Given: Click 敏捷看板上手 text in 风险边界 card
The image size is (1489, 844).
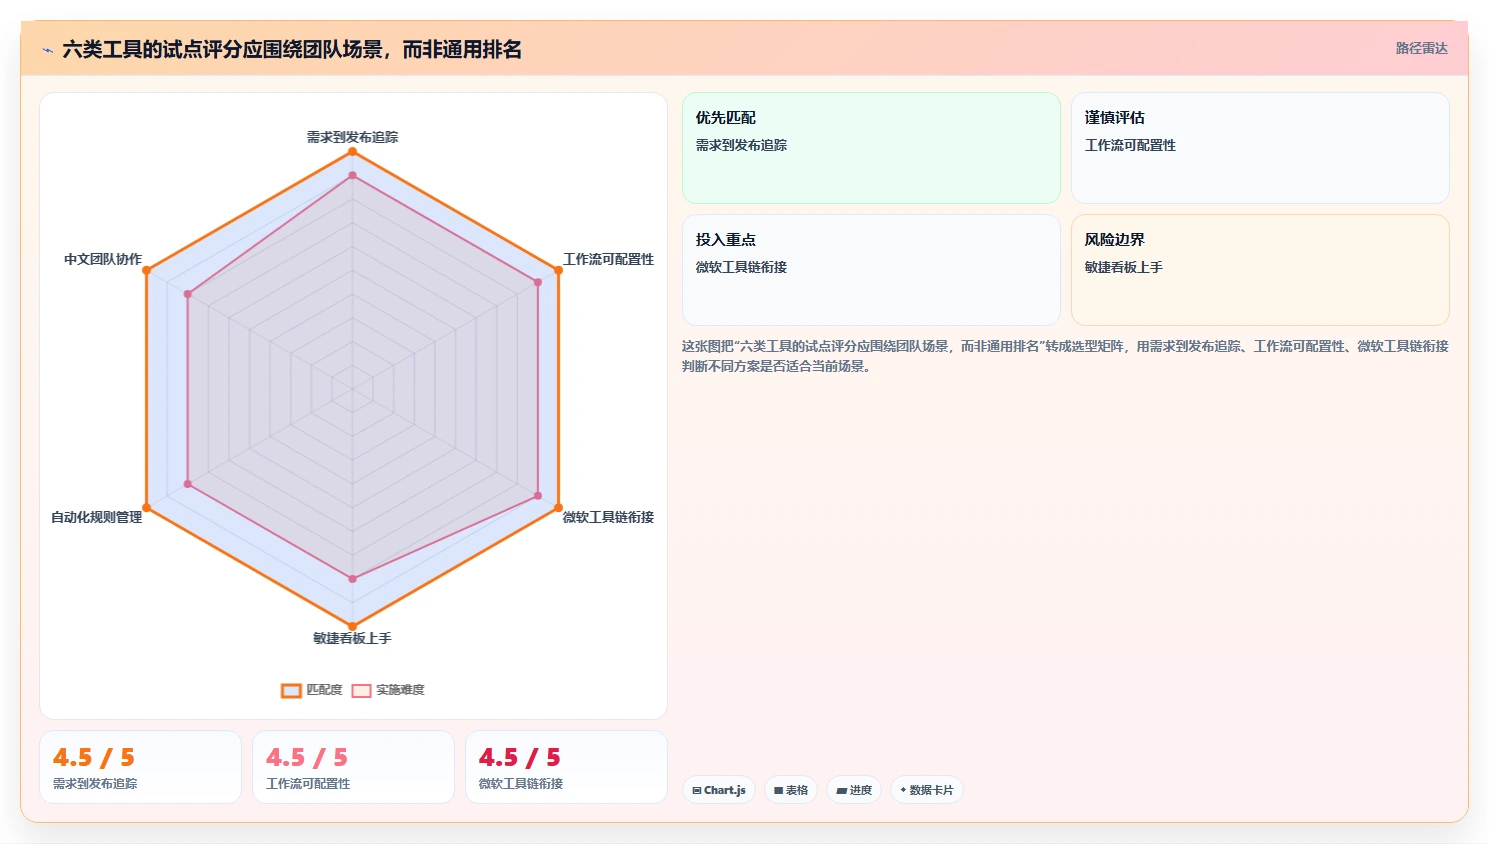Looking at the screenshot, I should 1124,267.
